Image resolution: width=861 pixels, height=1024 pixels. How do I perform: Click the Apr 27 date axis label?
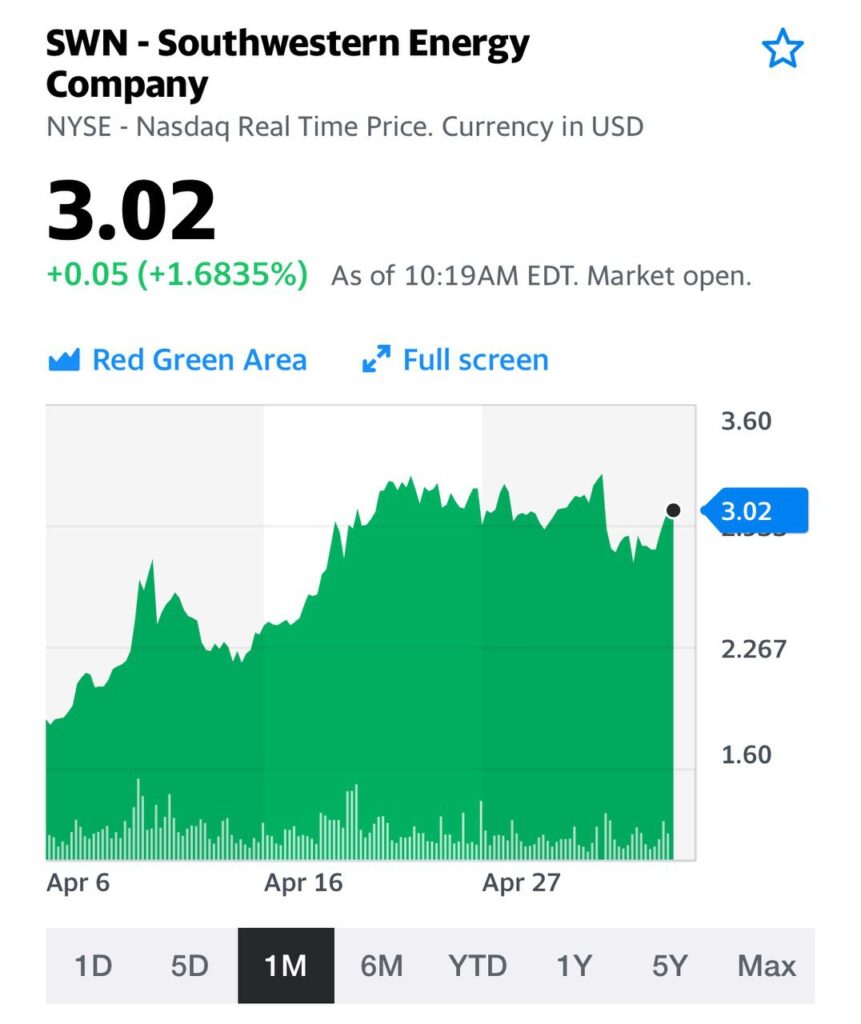click(x=521, y=883)
